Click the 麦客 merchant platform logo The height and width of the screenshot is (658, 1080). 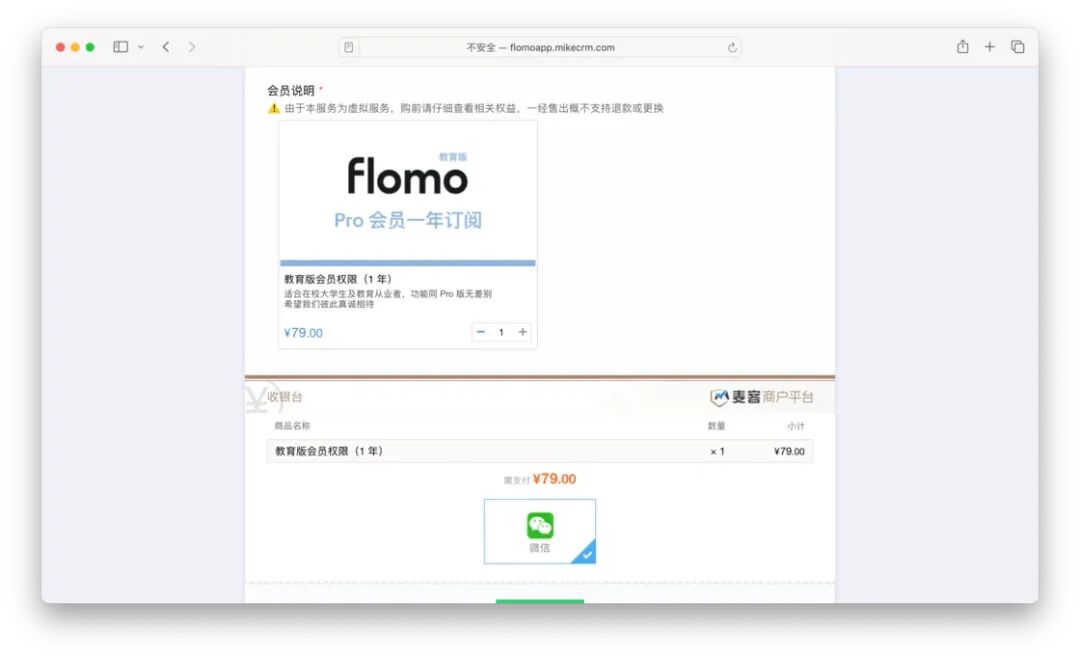click(x=761, y=397)
